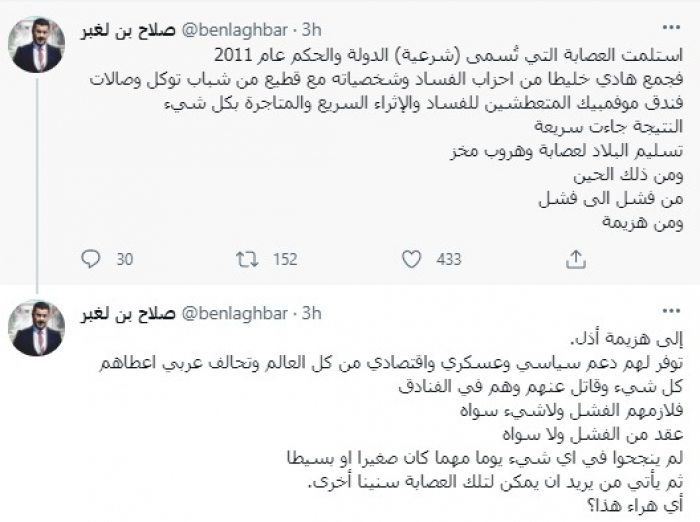Click the retweet arrows icon

[247, 259]
